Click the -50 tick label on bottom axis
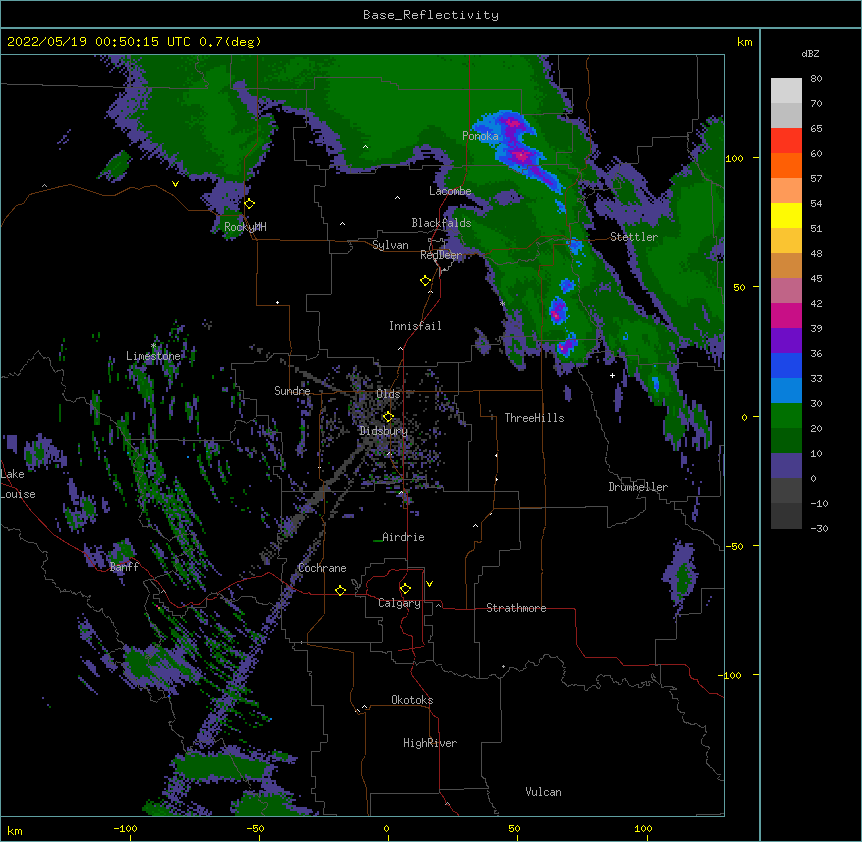 [x=255, y=828]
